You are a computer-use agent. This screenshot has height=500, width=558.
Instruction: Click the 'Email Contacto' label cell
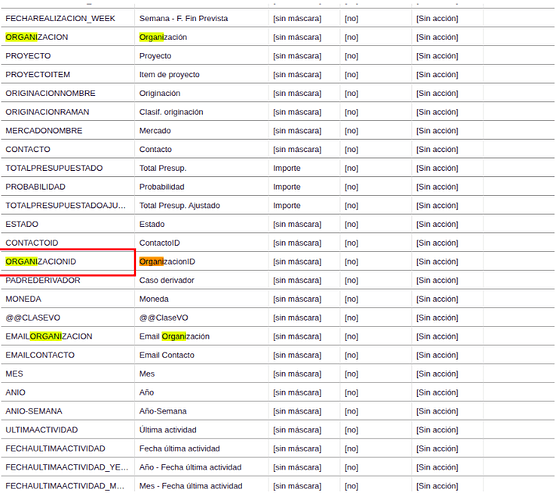coord(201,355)
